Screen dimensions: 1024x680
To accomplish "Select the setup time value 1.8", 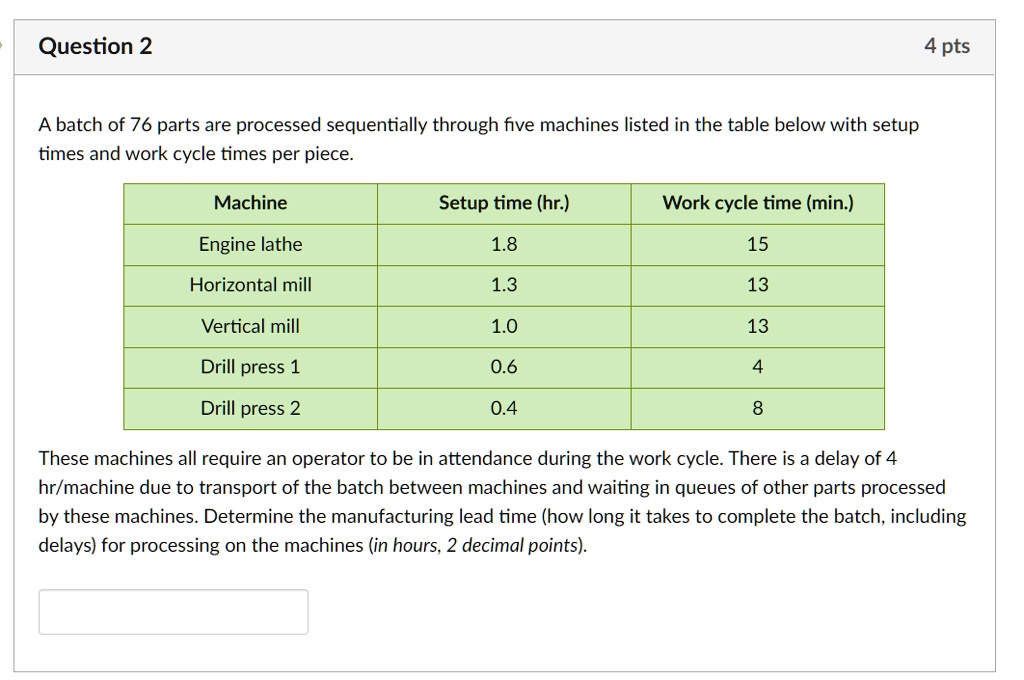I will (x=503, y=244).
